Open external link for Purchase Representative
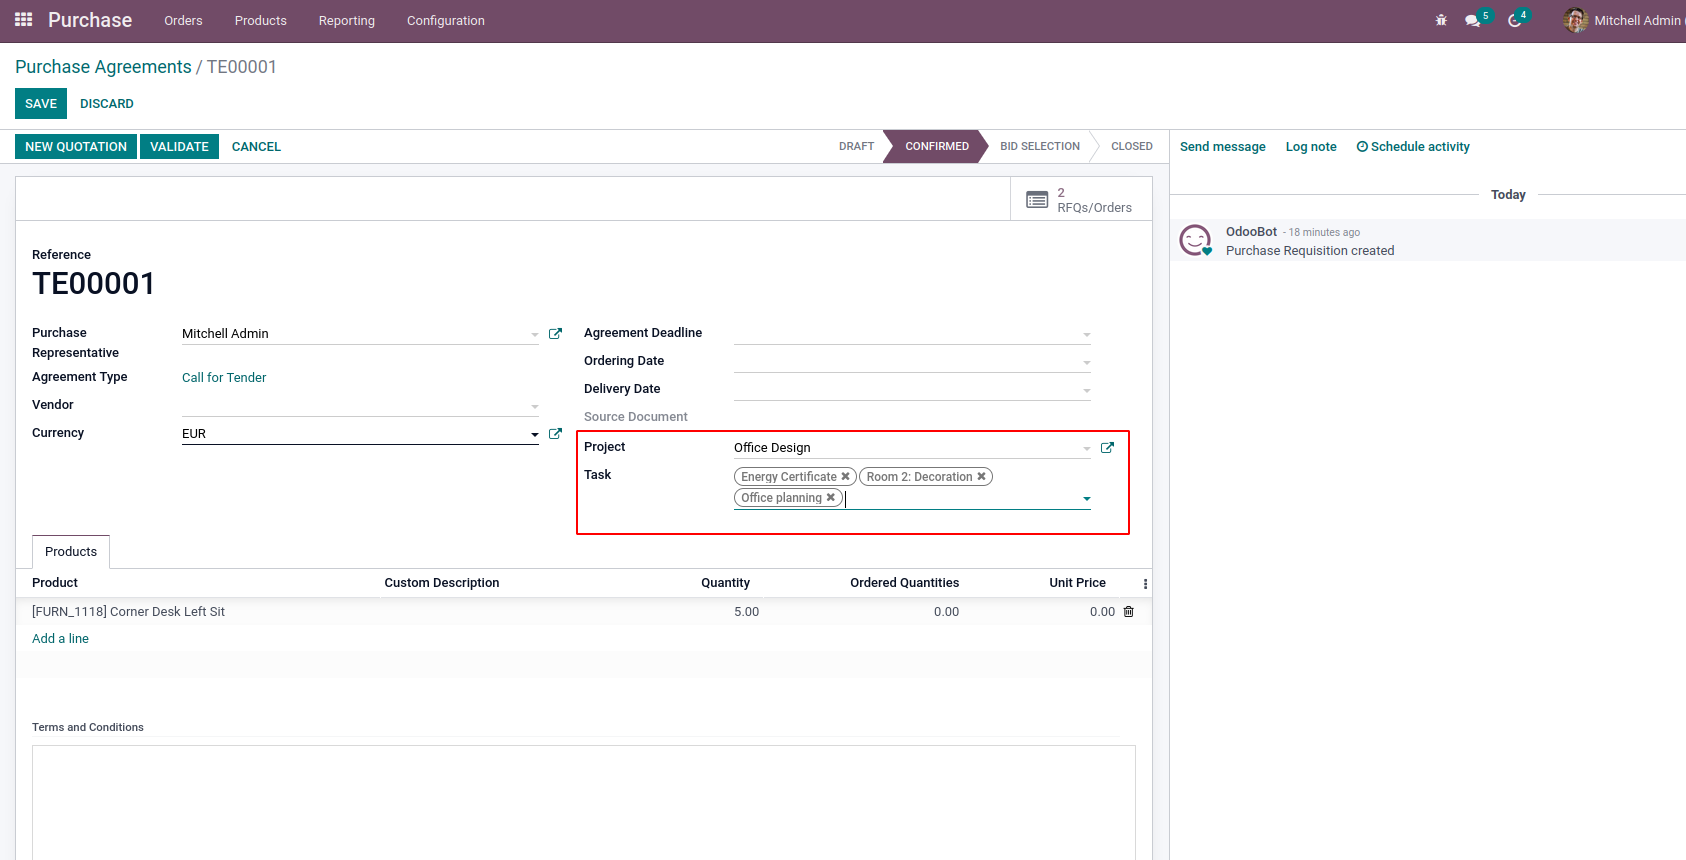This screenshot has height=860, width=1686. [555, 334]
